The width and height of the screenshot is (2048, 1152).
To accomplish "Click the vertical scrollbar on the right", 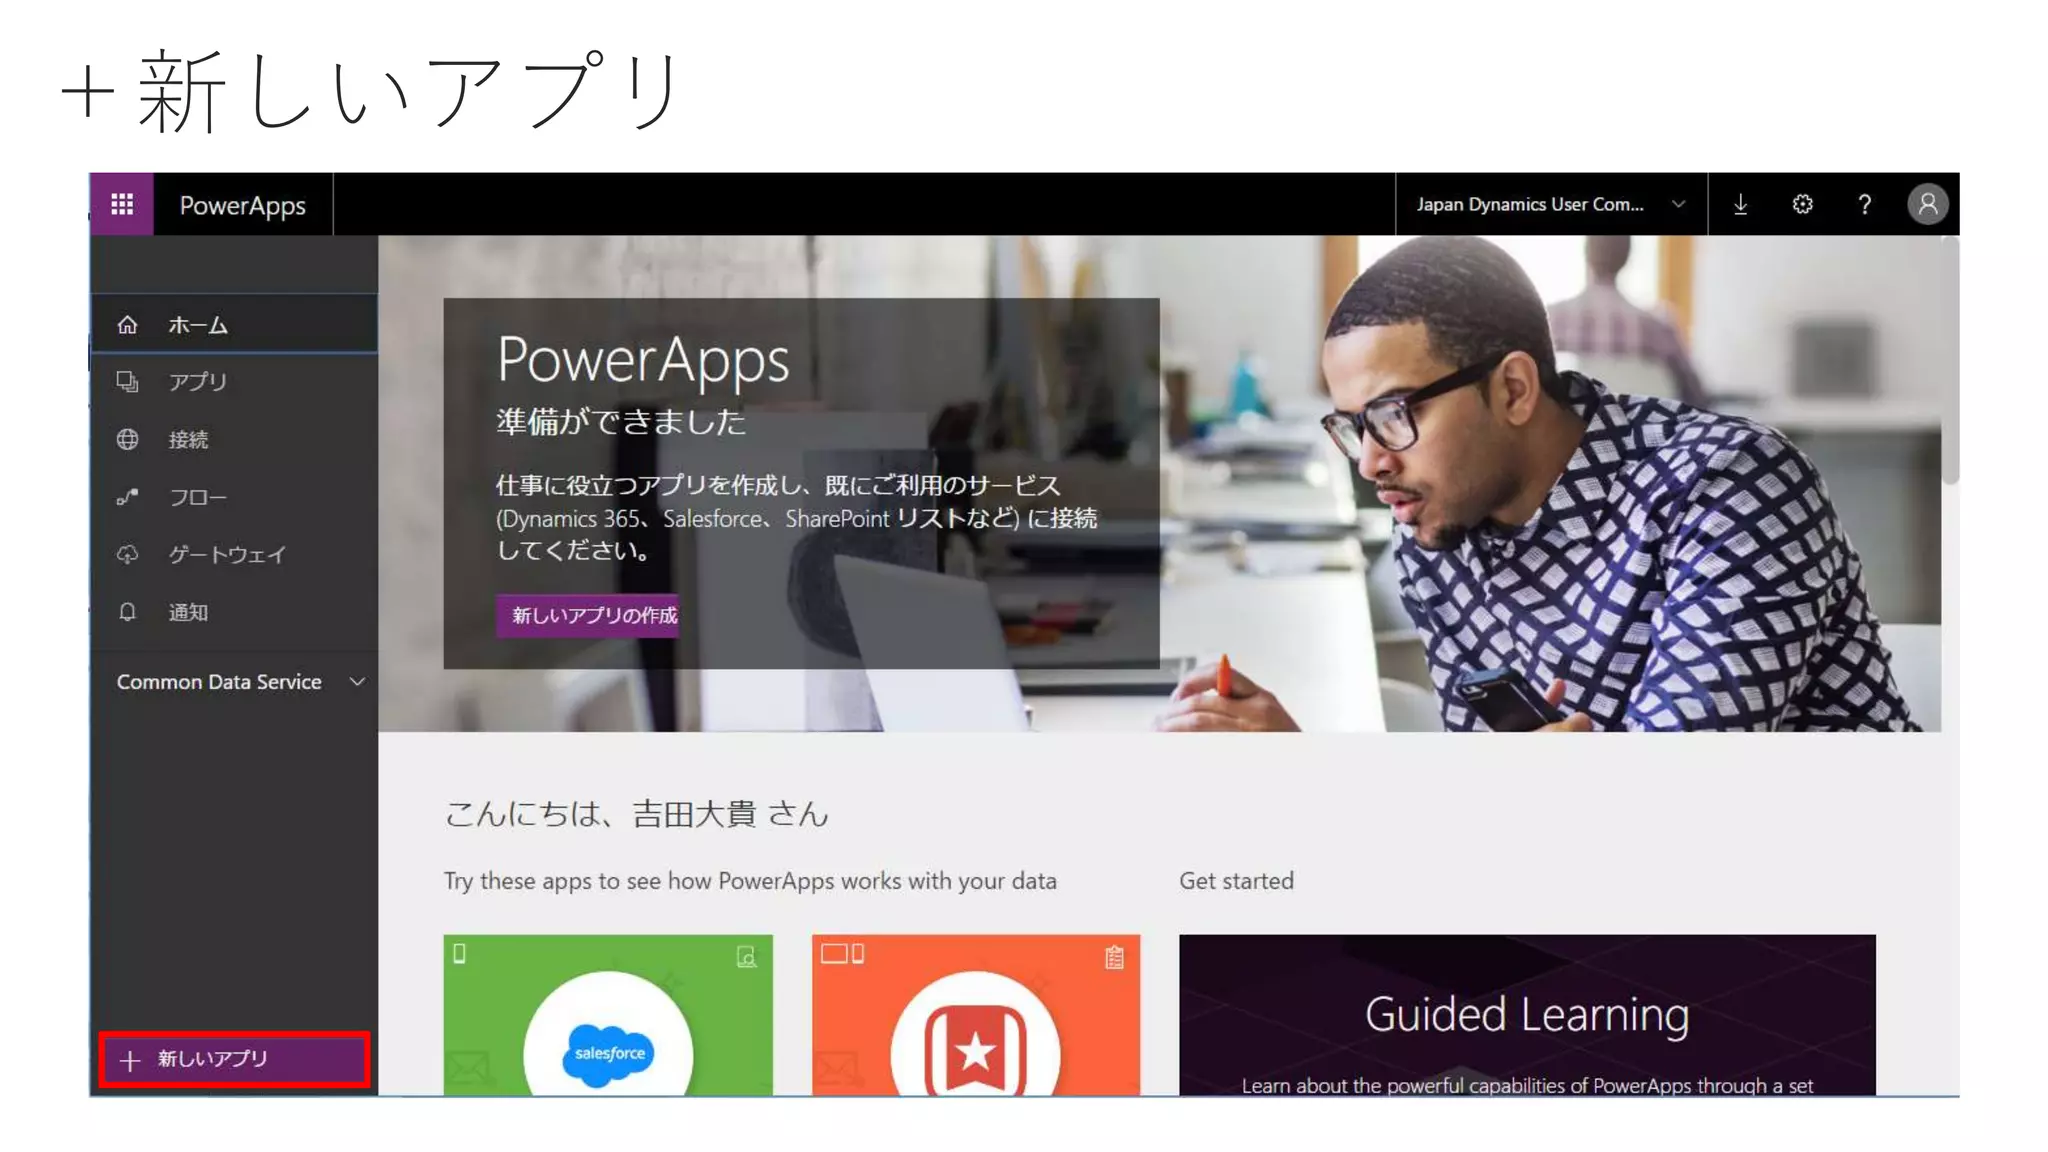I will click(x=1950, y=360).
